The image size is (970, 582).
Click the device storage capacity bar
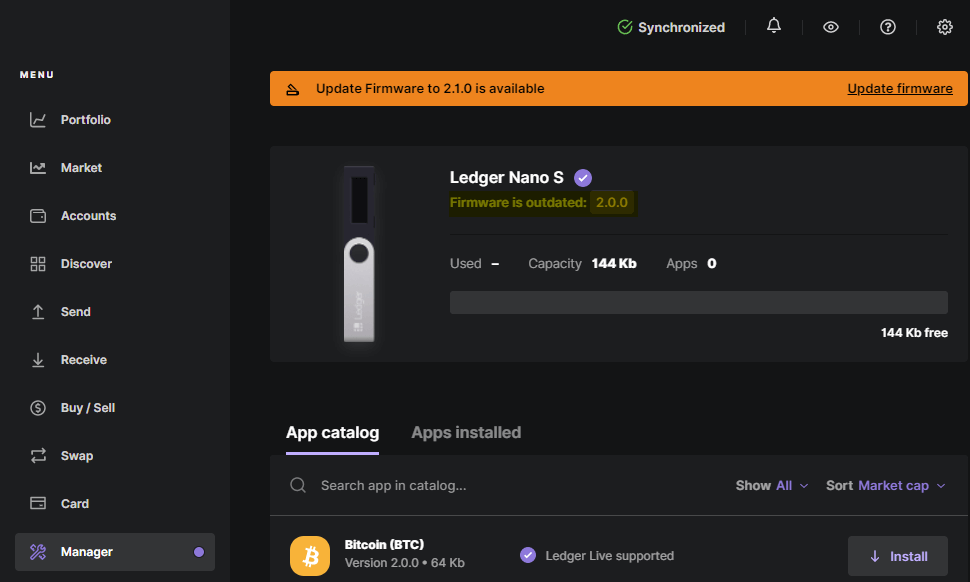point(698,302)
